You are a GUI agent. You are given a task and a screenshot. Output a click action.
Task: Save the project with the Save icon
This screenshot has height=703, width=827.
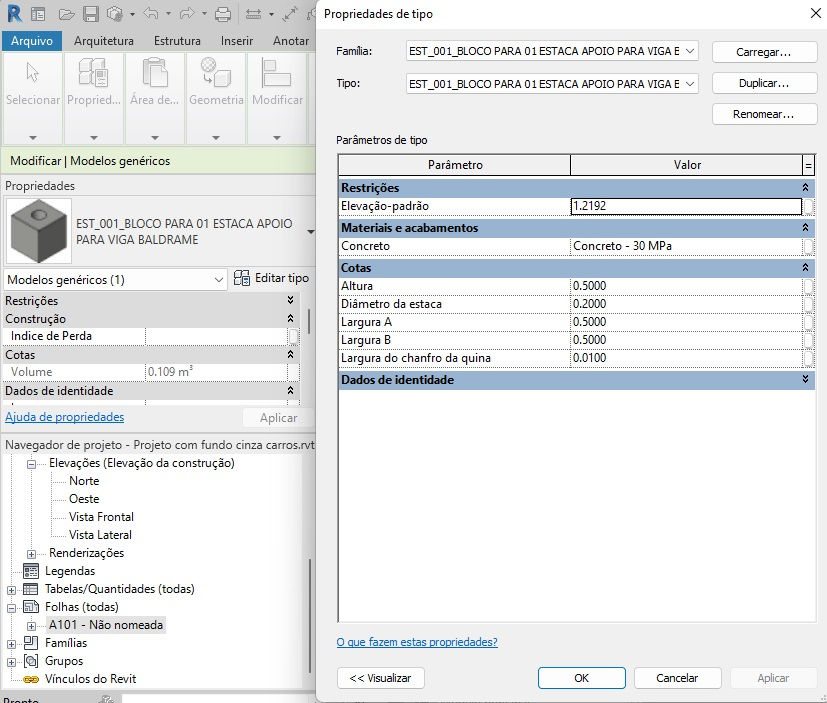(x=91, y=14)
